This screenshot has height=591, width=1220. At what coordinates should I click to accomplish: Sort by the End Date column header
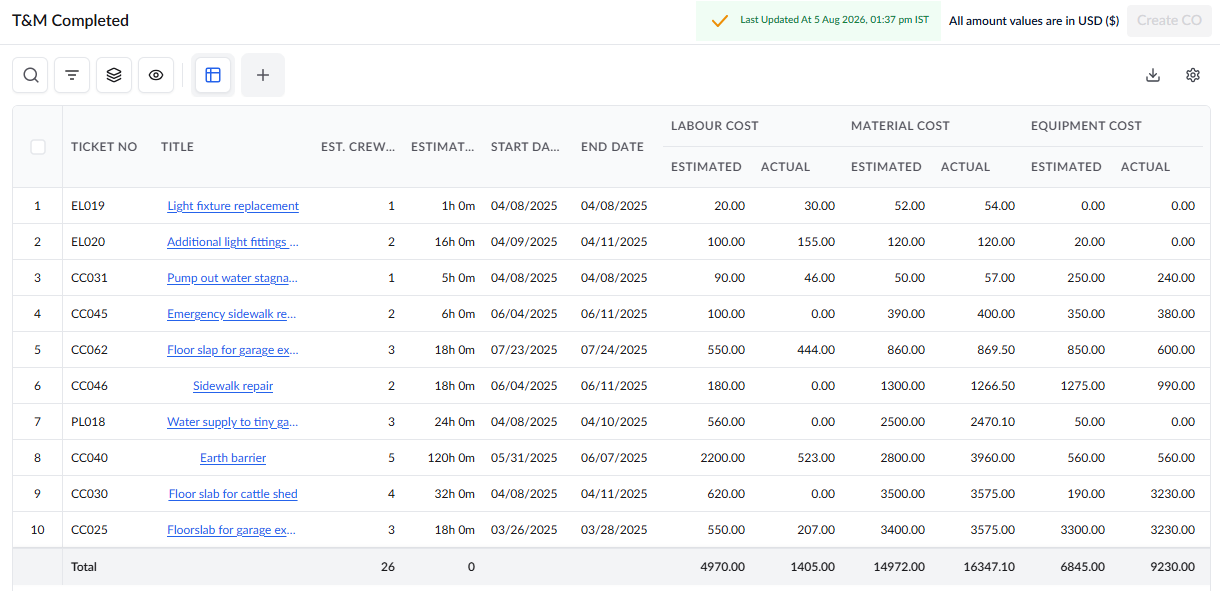pyautogui.click(x=612, y=147)
